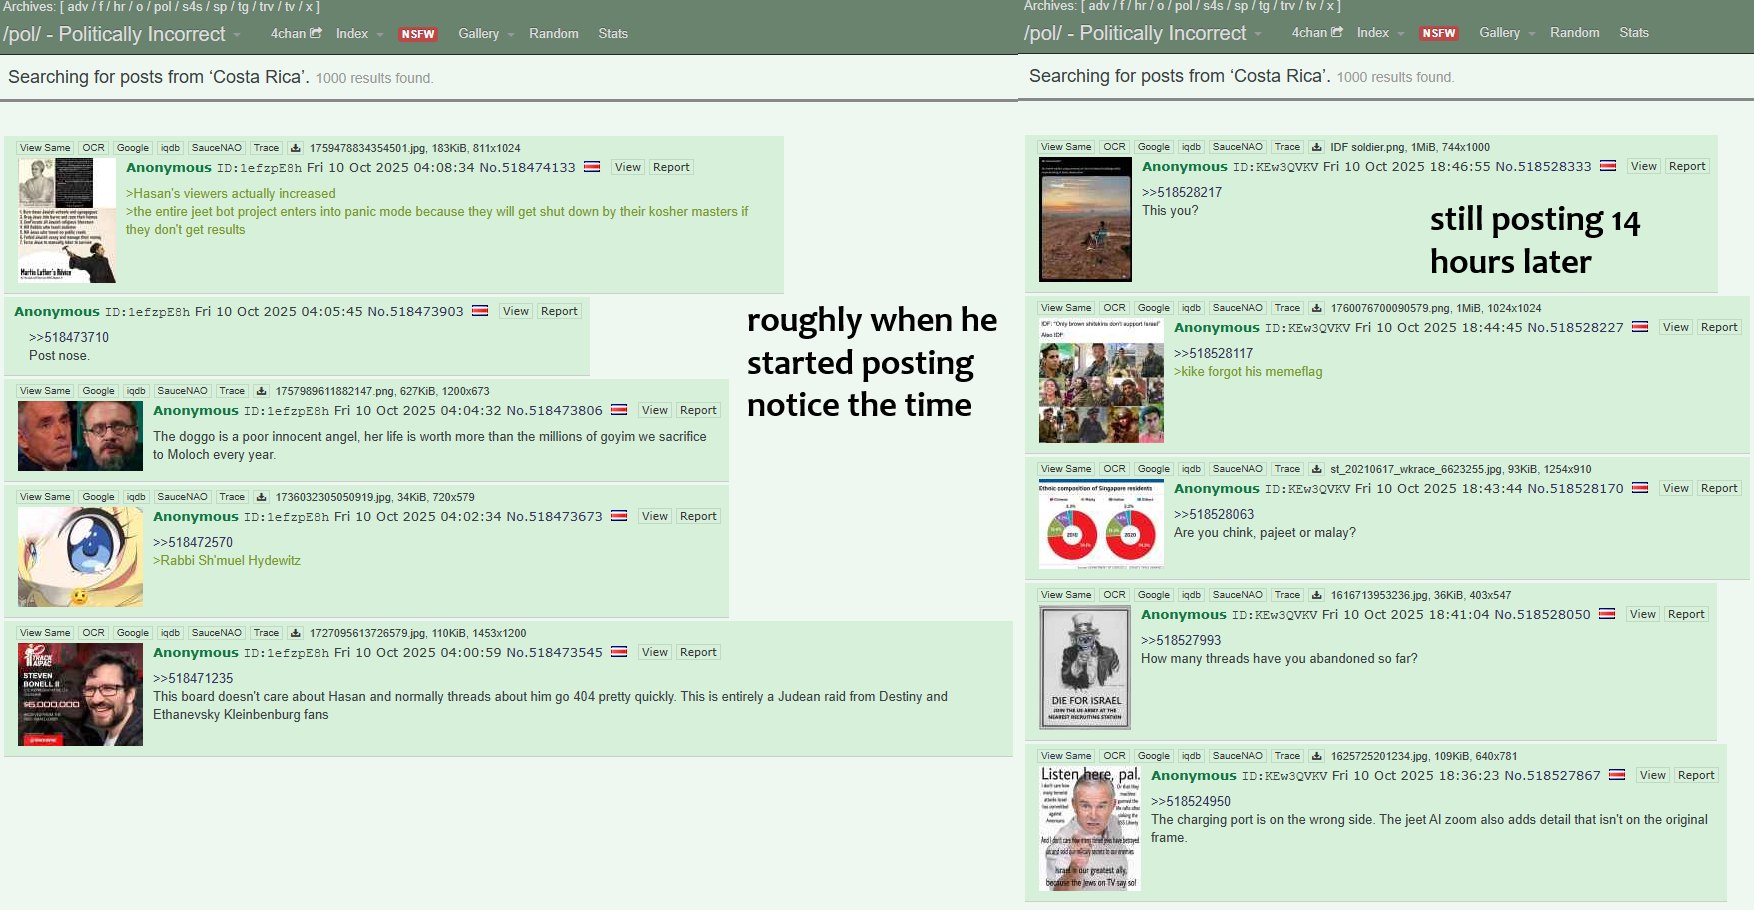Click the flag icon on post No.518473806
This screenshot has height=910, width=1754.
[619, 410]
